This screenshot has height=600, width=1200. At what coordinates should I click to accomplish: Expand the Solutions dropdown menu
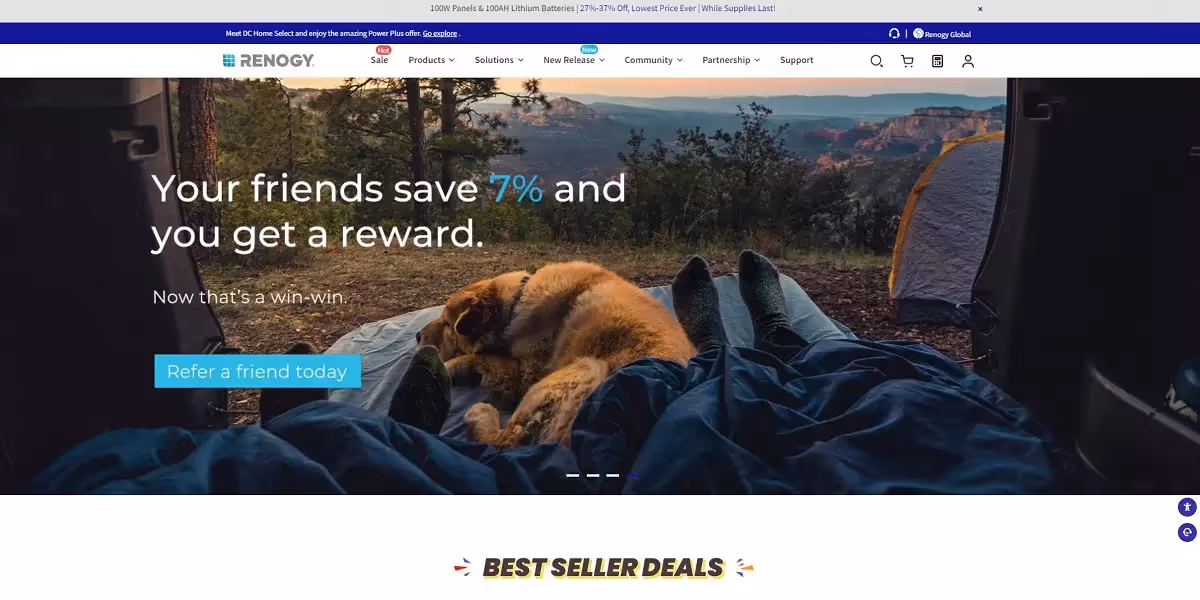click(x=499, y=60)
